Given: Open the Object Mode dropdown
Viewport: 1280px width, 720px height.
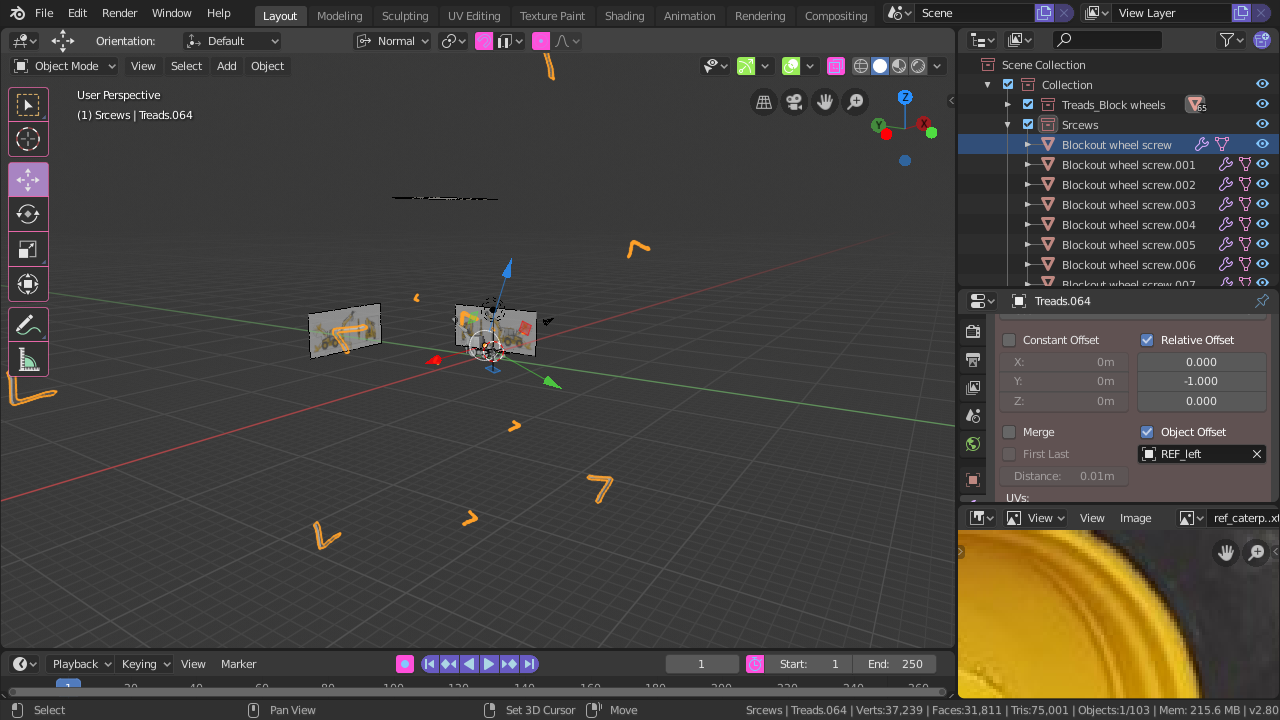Looking at the screenshot, I should click(x=65, y=66).
